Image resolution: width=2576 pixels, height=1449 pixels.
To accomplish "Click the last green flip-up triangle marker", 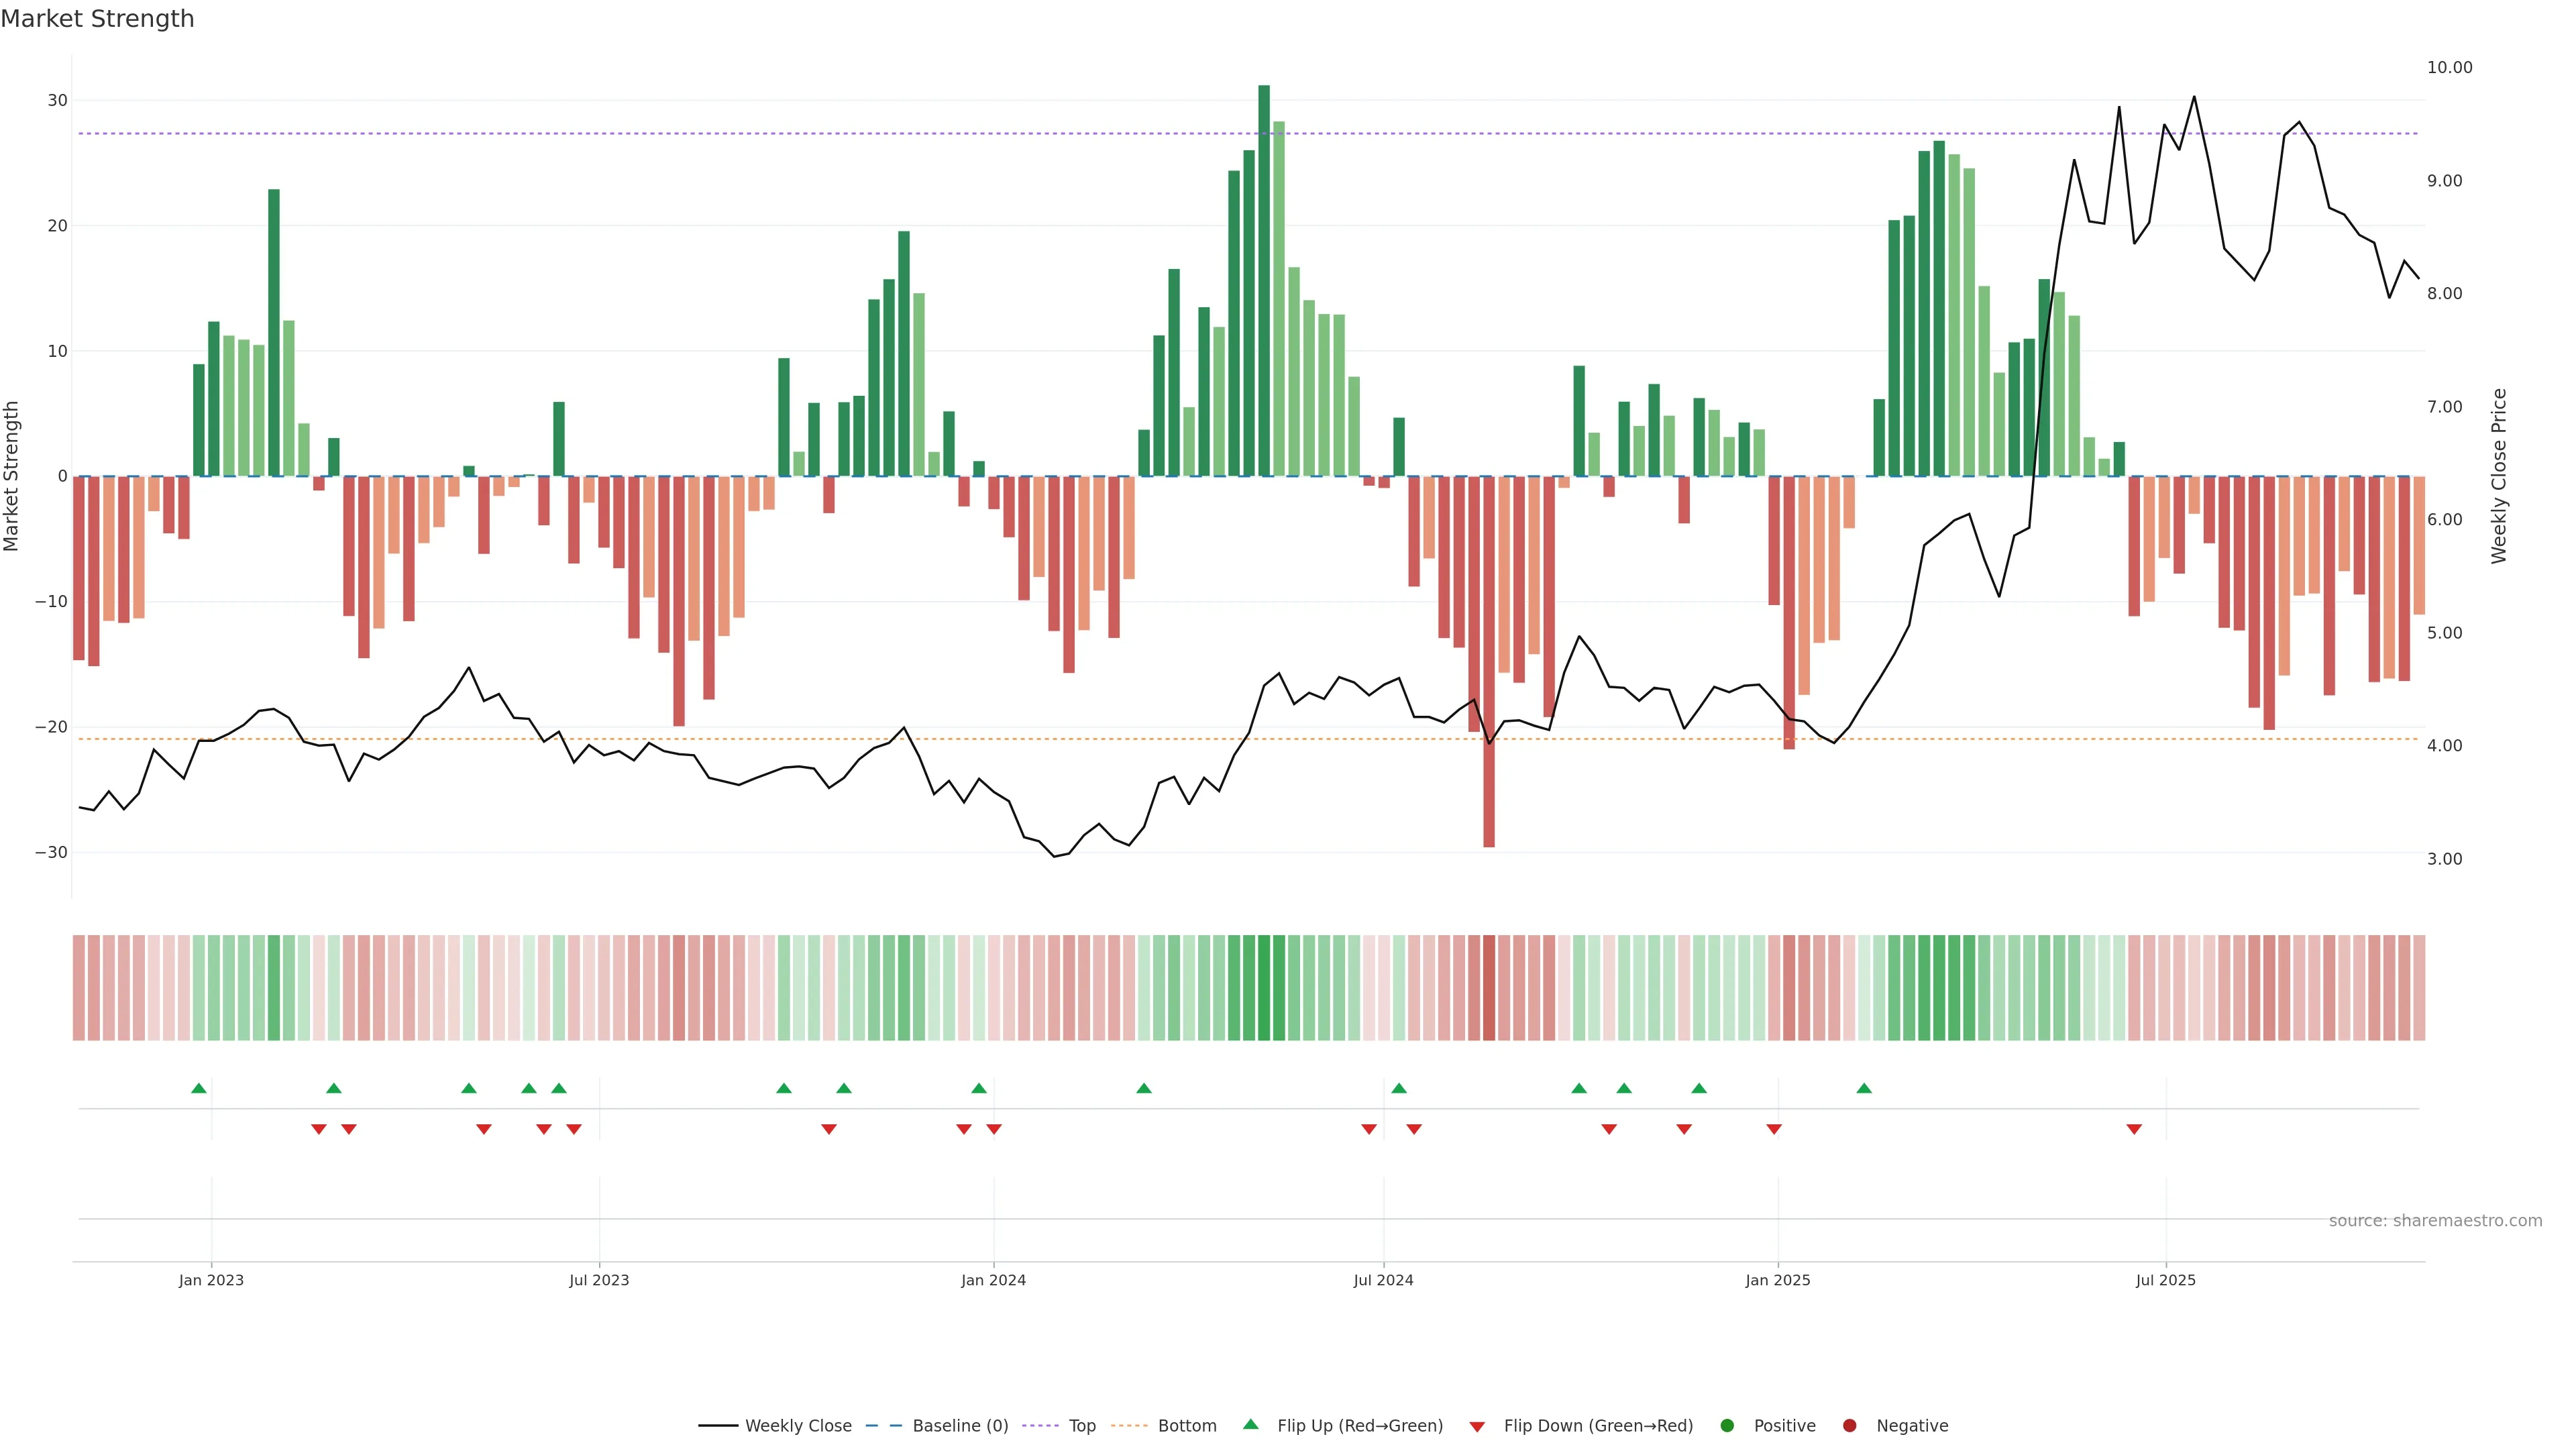I will click(1864, 1088).
